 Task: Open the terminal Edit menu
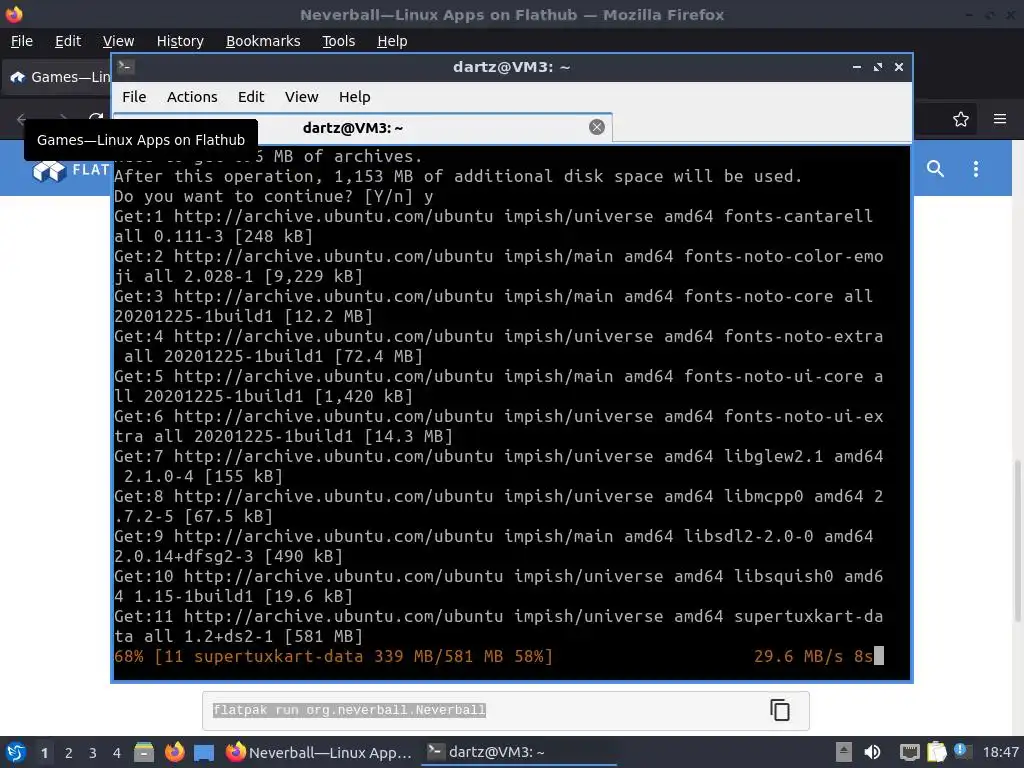click(x=251, y=97)
